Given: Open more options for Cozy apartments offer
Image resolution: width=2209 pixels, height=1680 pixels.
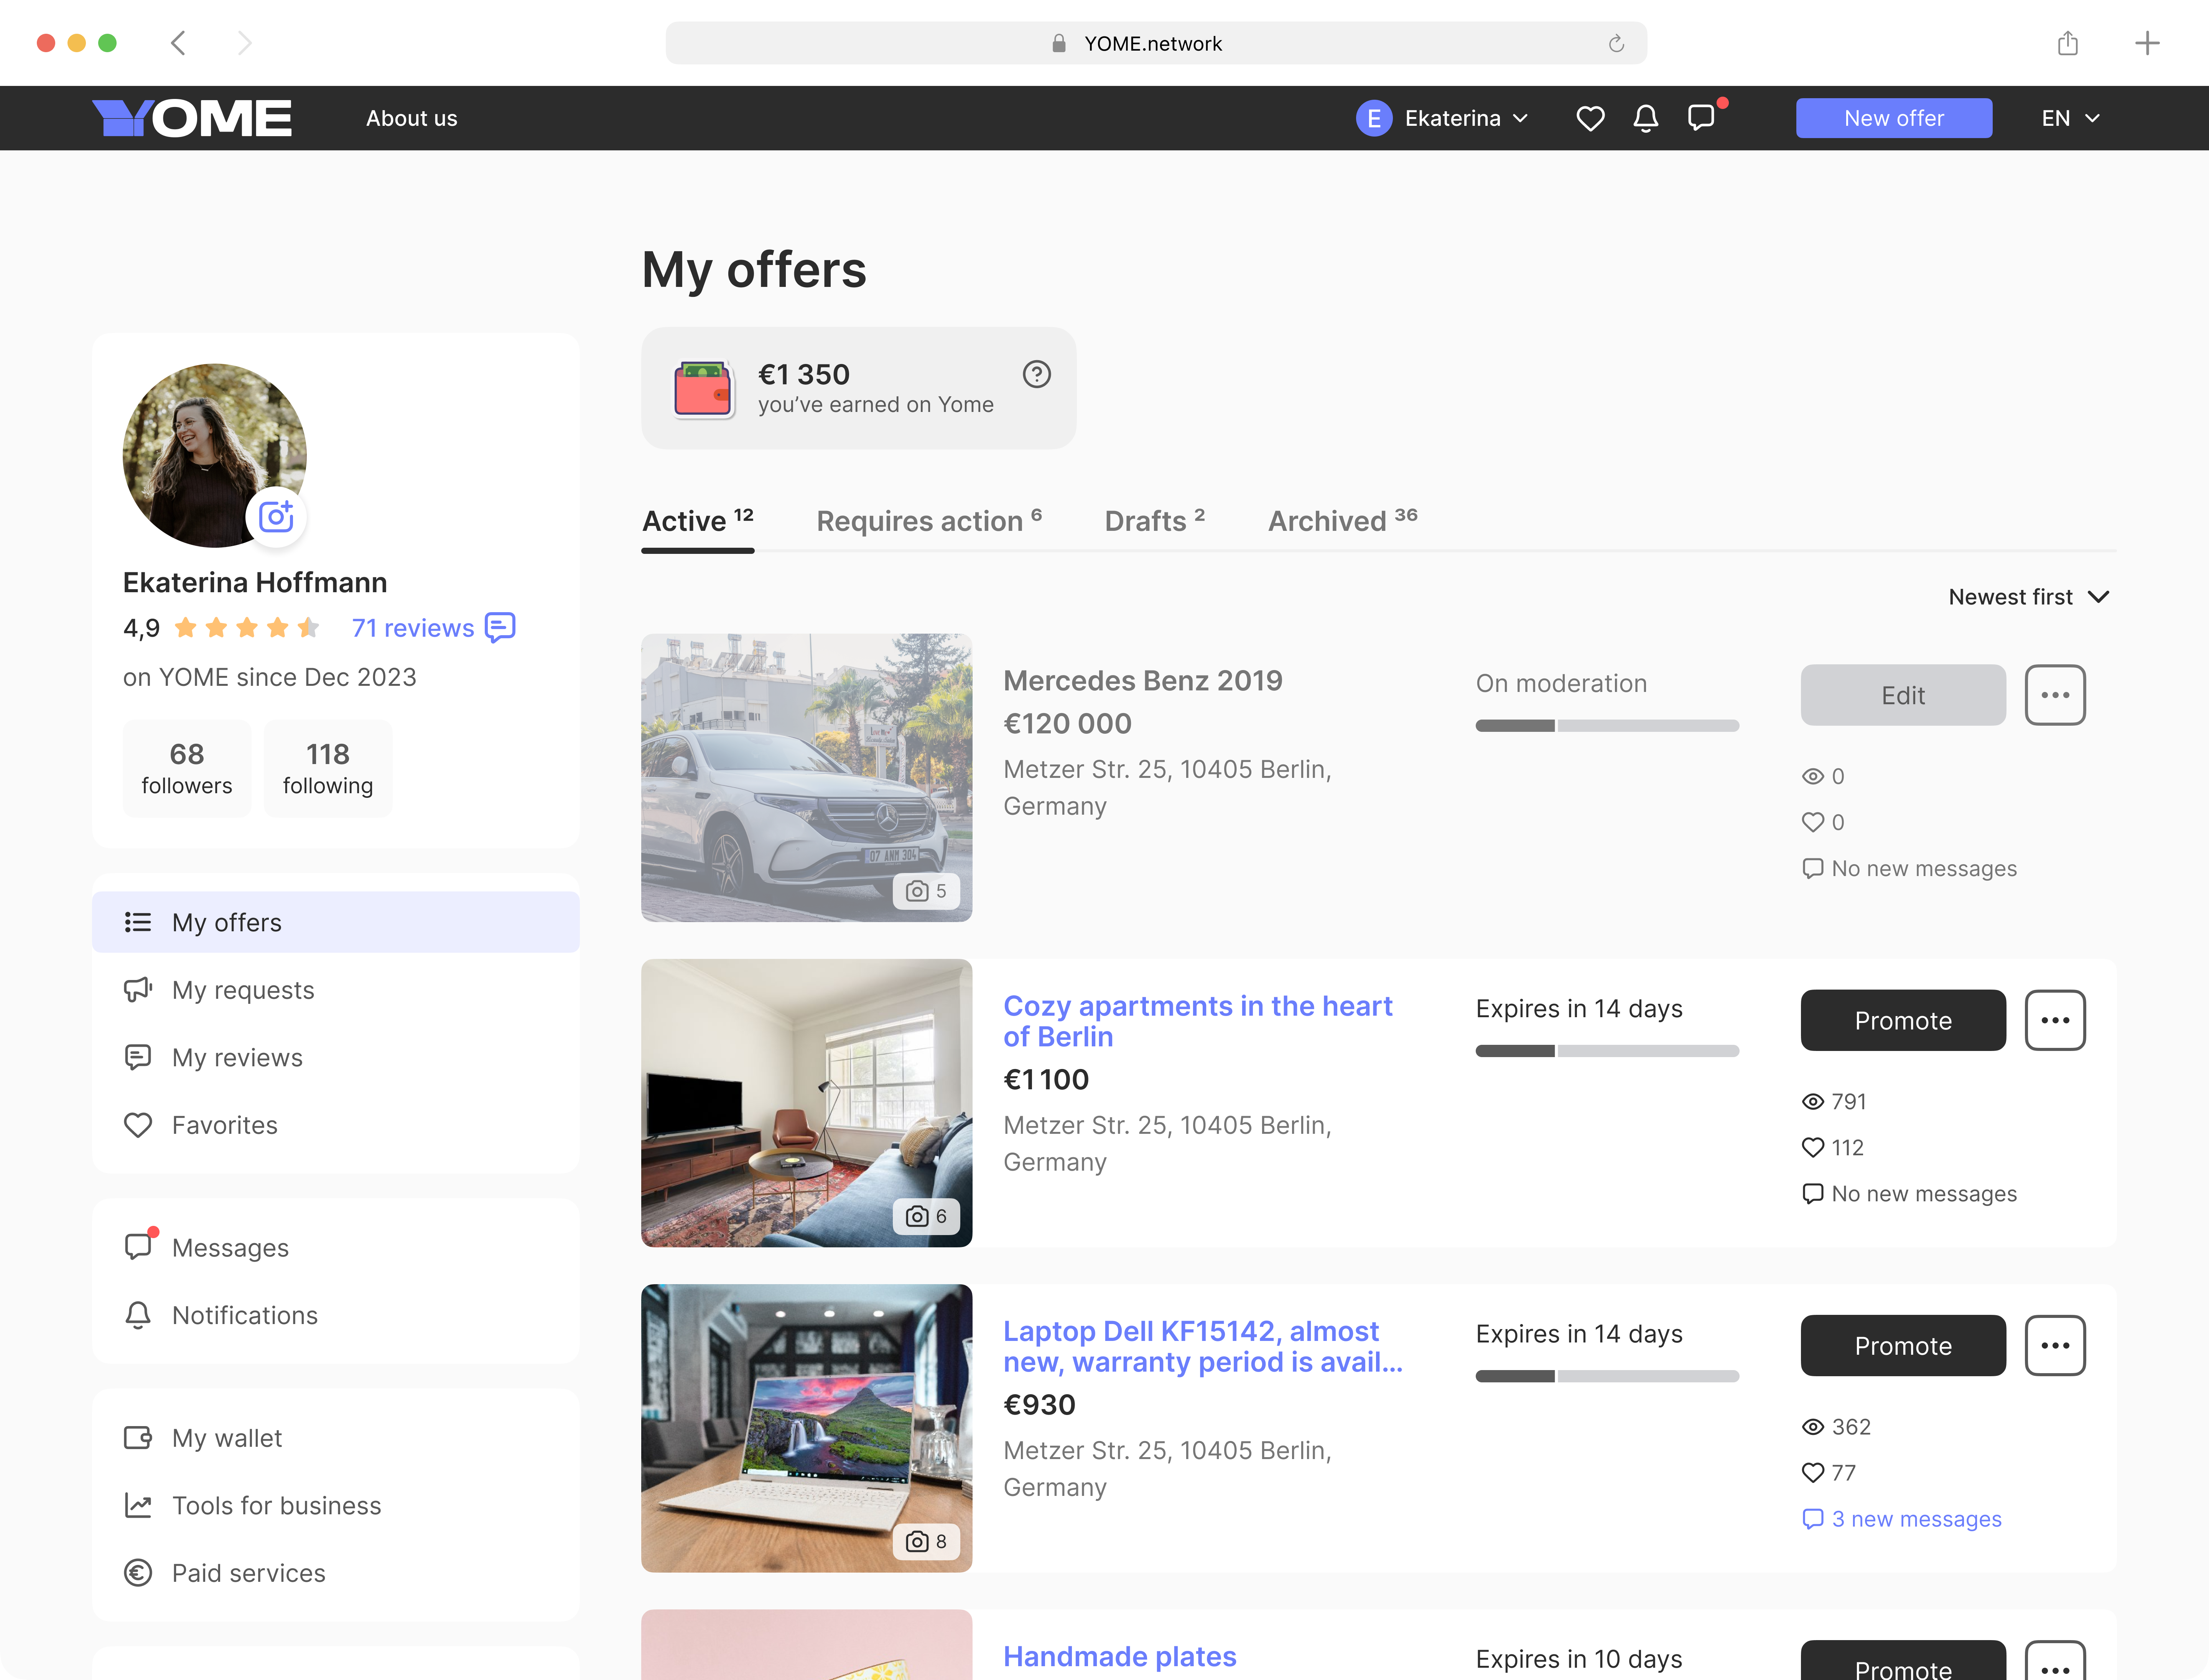Looking at the screenshot, I should click(x=2055, y=1020).
